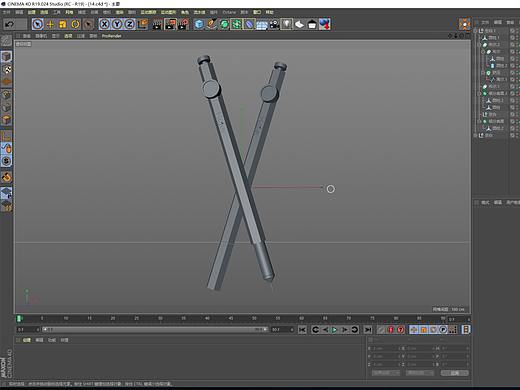Add a Camera object
The width and height of the screenshot is (520, 390).
(x=274, y=24)
